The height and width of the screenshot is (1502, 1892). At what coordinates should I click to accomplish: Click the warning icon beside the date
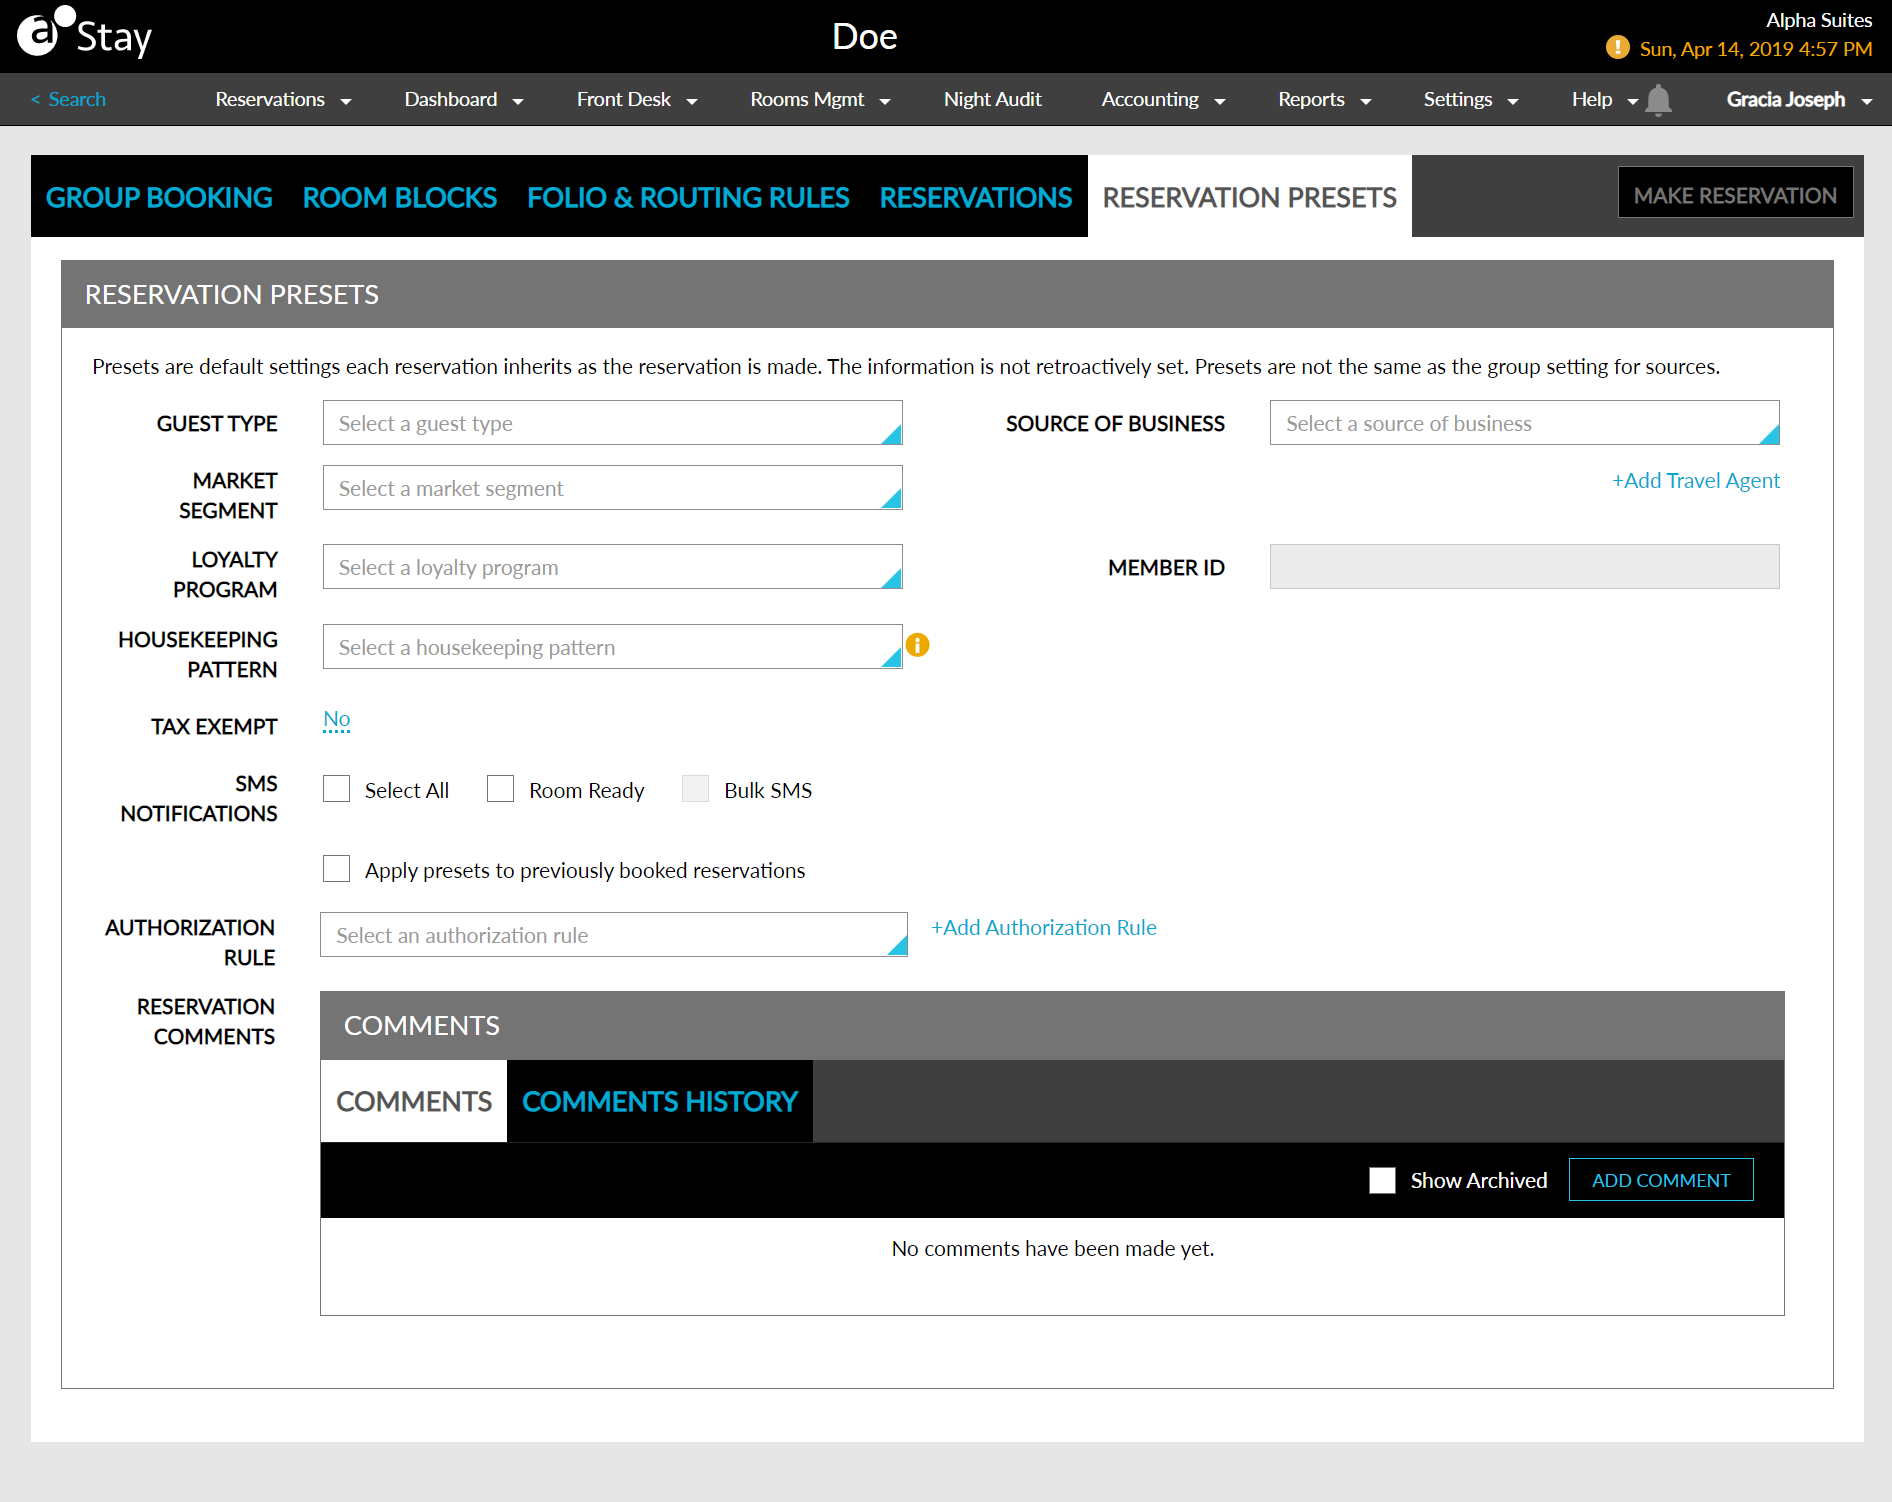(1617, 47)
